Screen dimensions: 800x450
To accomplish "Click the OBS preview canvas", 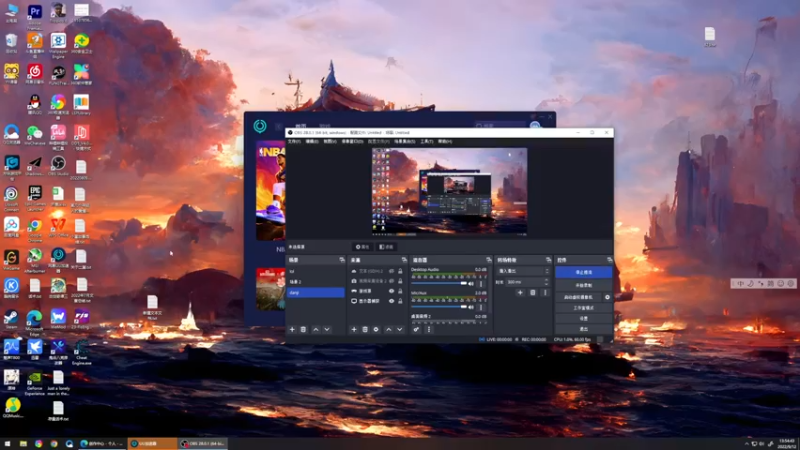I will [x=449, y=192].
